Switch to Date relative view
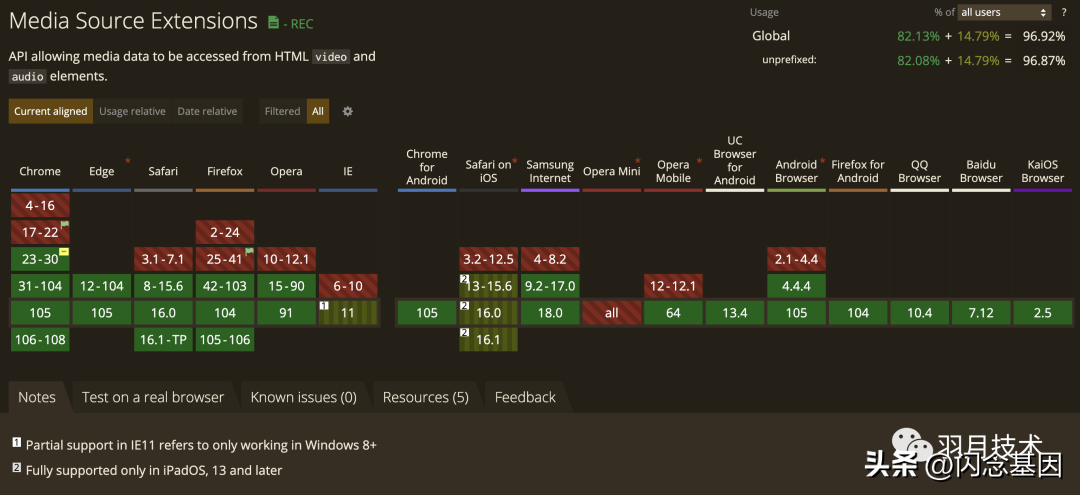Viewport: 1080px width, 495px height. click(207, 112)
